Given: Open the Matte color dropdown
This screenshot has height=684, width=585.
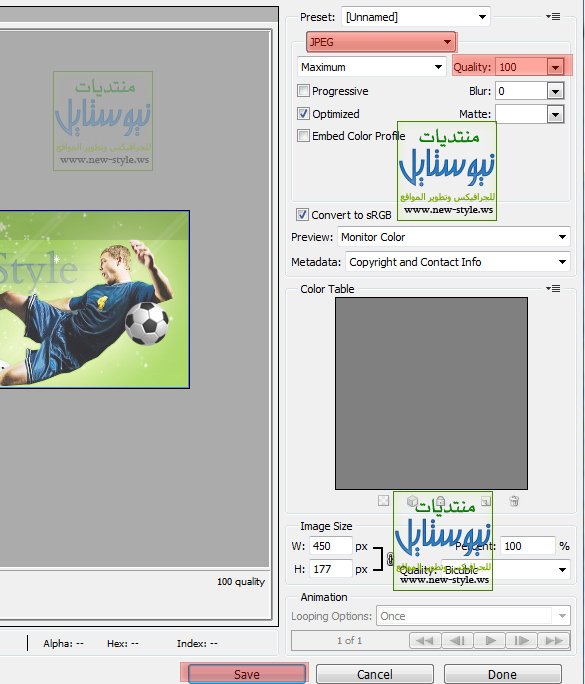Looking at the screenshot, I should 555,114.
